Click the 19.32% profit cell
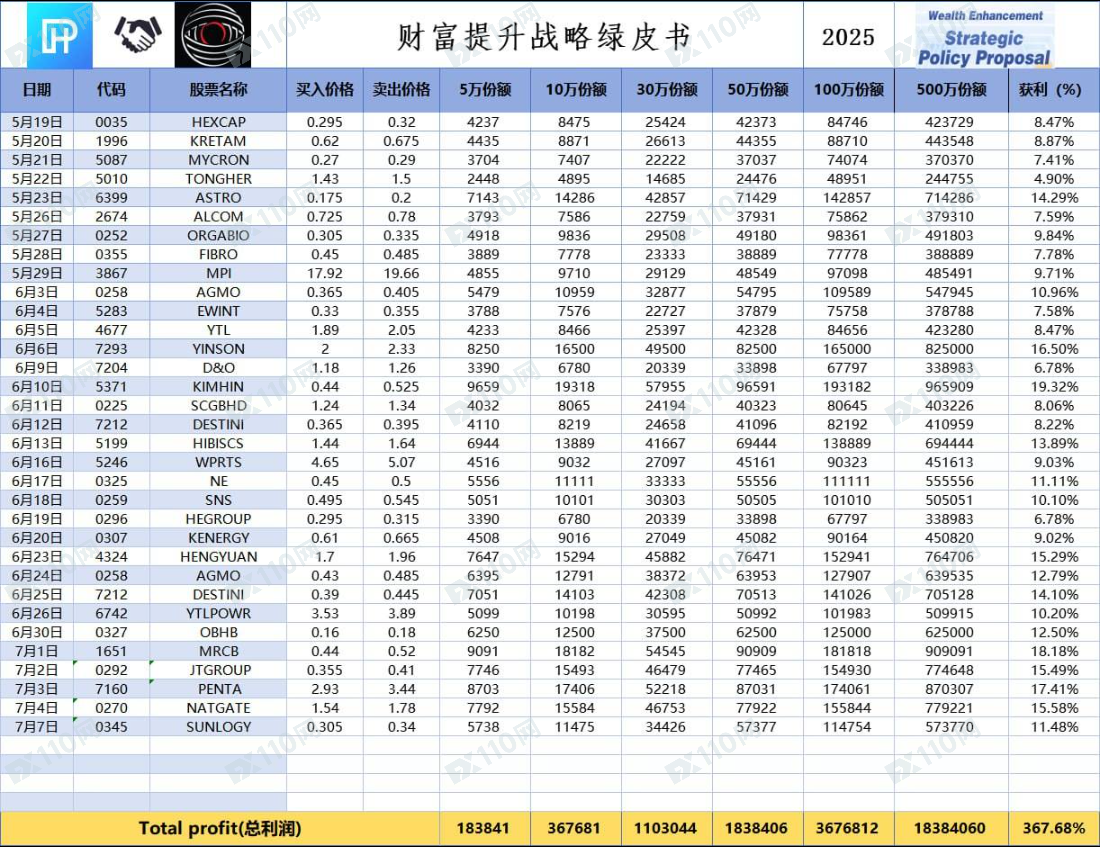The image size is (1100, 847). [x=1053, y=387]
